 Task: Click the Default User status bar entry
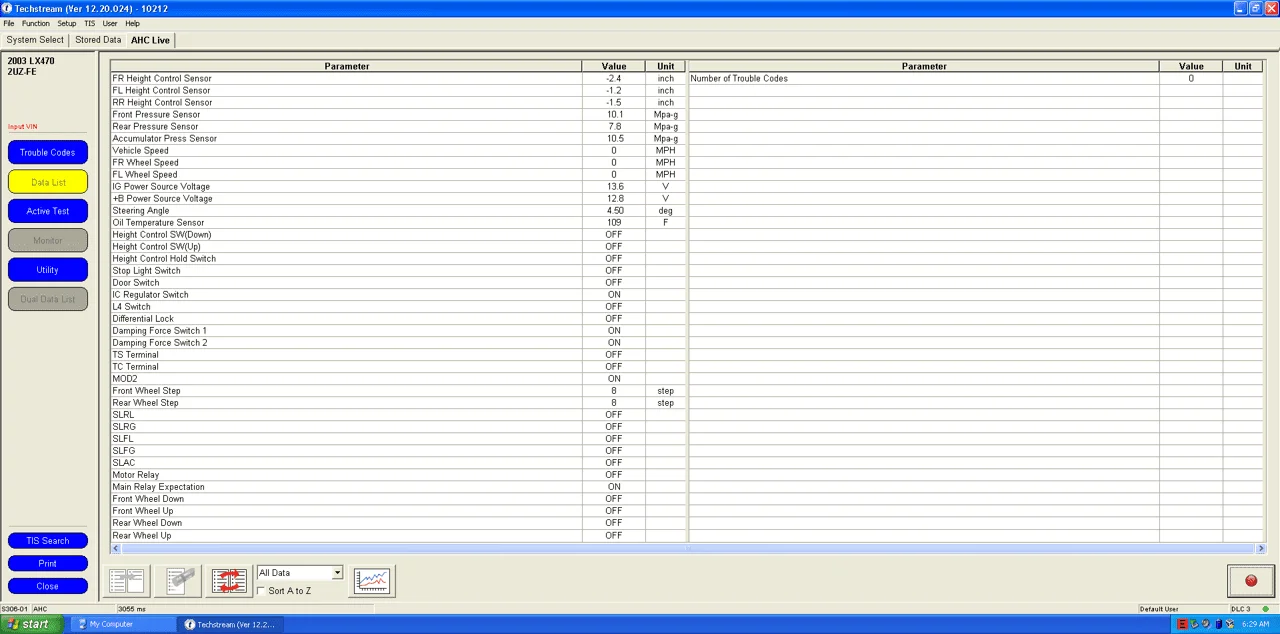pos(1158,609)
